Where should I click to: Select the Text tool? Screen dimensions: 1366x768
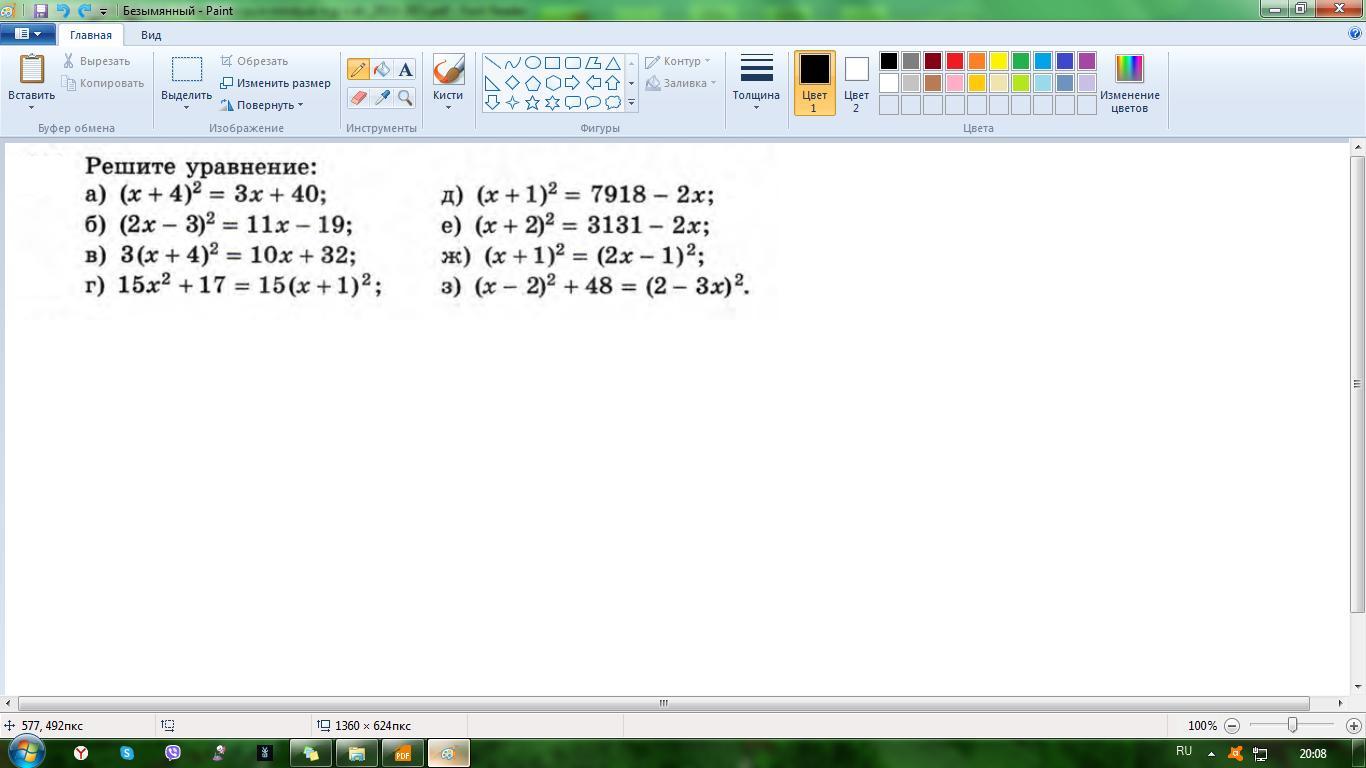[x=405, y=69]
